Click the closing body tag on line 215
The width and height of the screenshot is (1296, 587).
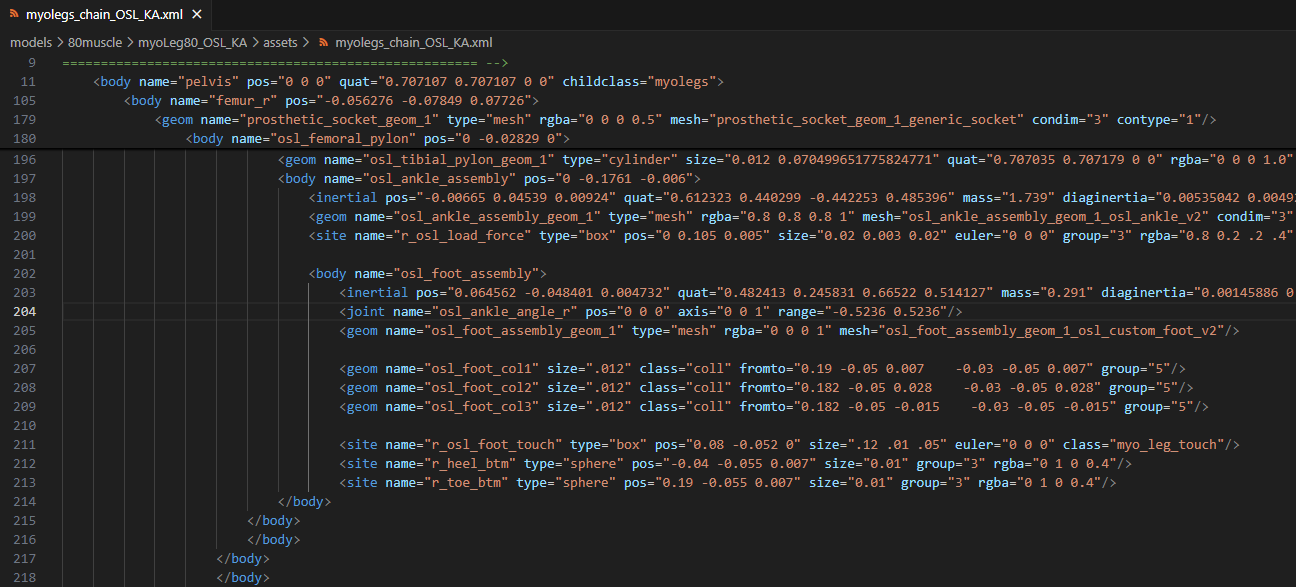point(273,521)
